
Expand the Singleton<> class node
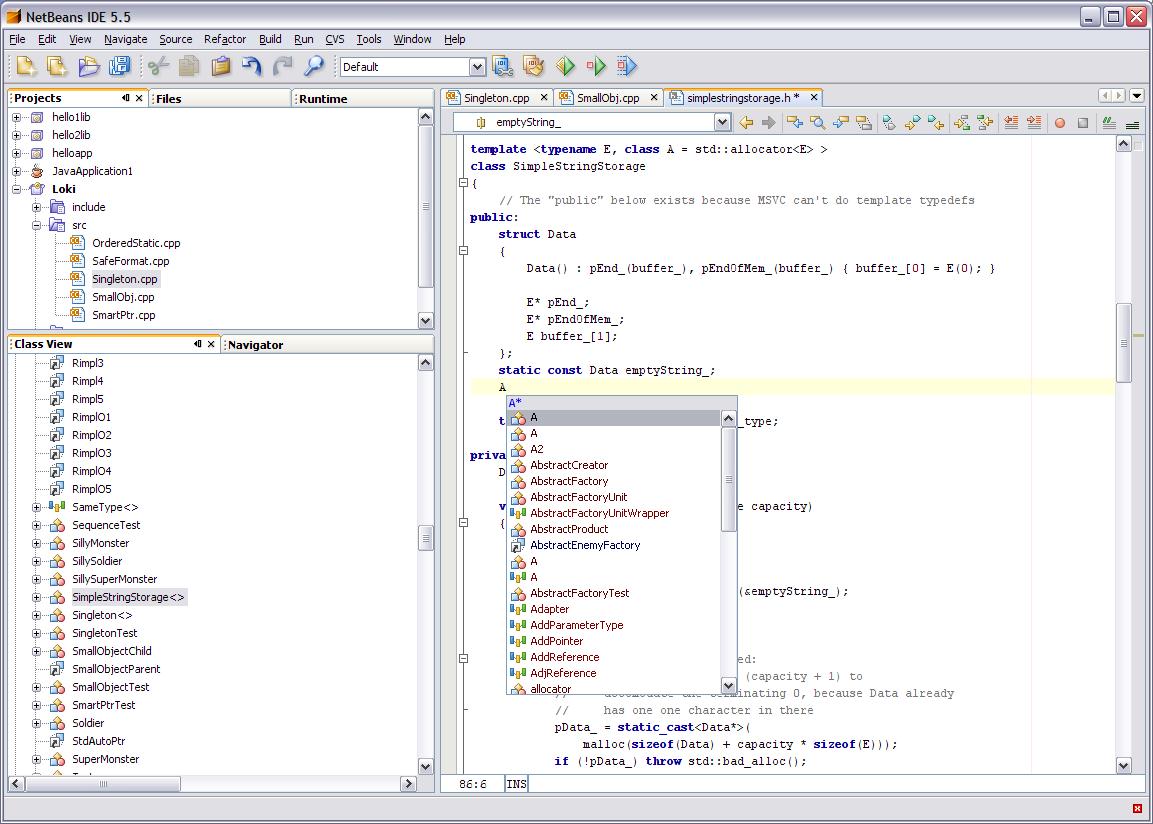click(x=36, y=615)
